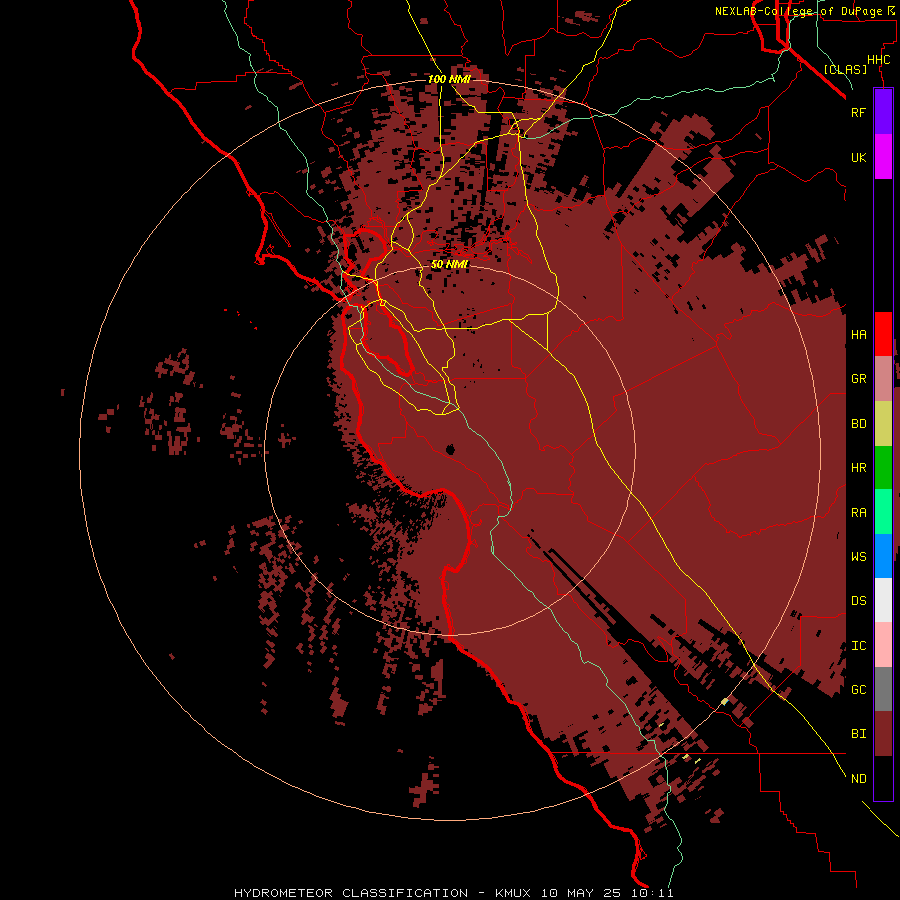The height and width of the screenshot is (900, 900).
Task: Click the purple RF color swatch in legend
Action: coord(883,112)
